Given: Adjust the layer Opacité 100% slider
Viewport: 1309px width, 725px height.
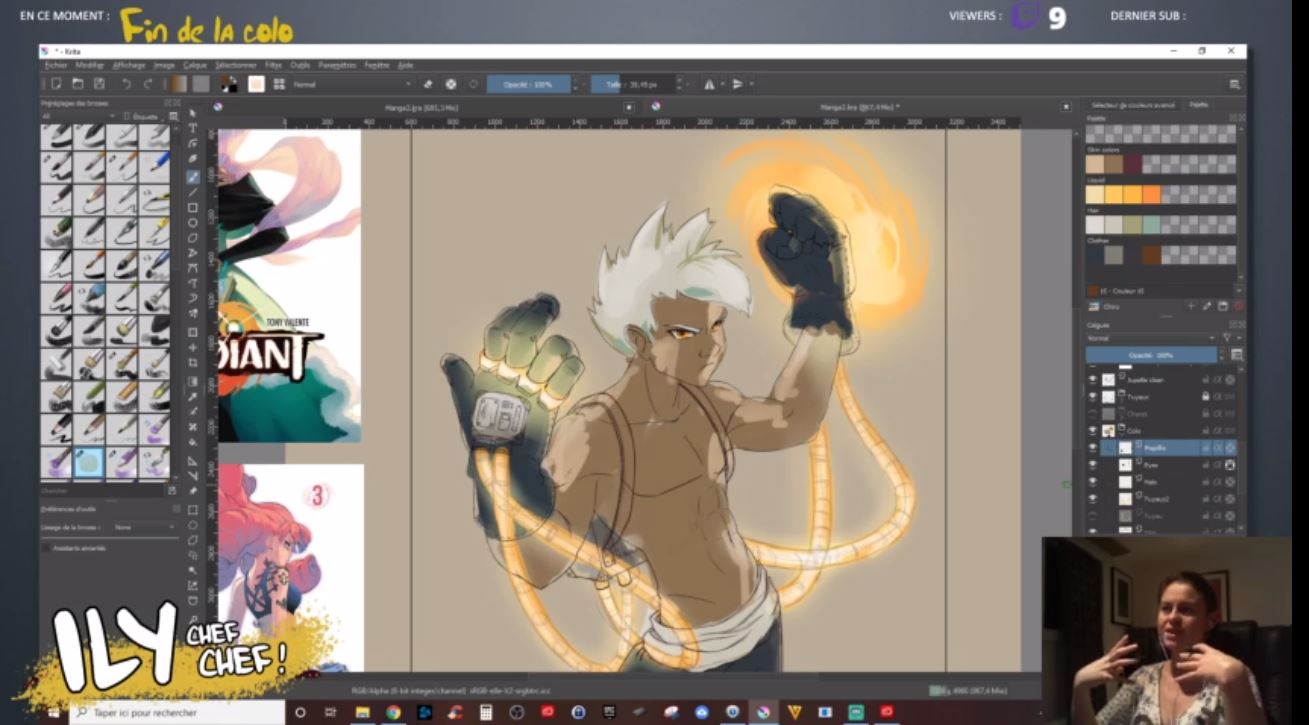Looking at the screenshot, I should [x=1151, y=355].
